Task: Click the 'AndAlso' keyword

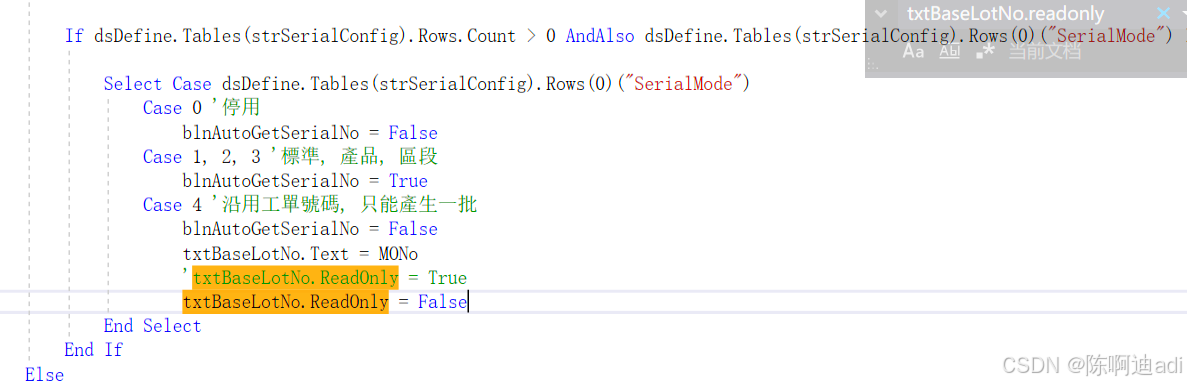Action: coord(600,36)
